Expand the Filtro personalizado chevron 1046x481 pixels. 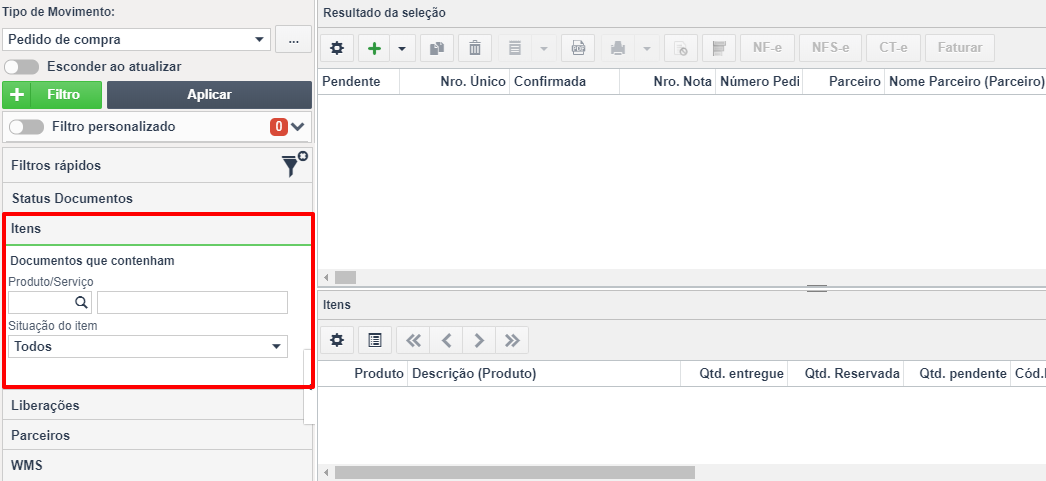click(298, 127)
